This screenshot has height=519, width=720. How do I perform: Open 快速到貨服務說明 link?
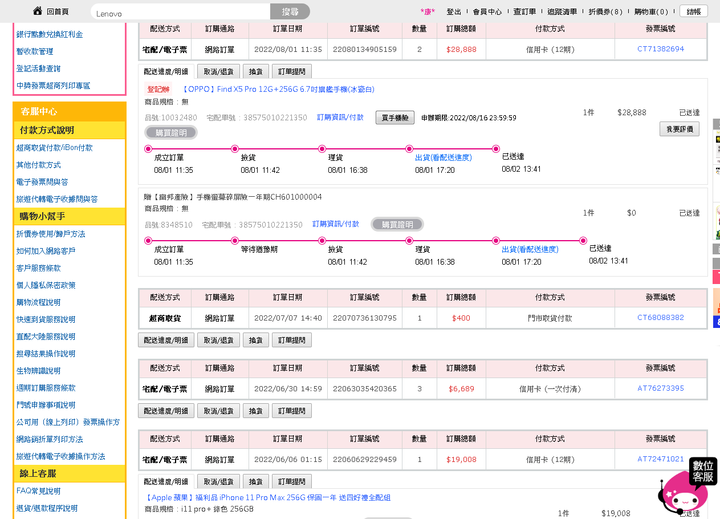tap(46, 319)
